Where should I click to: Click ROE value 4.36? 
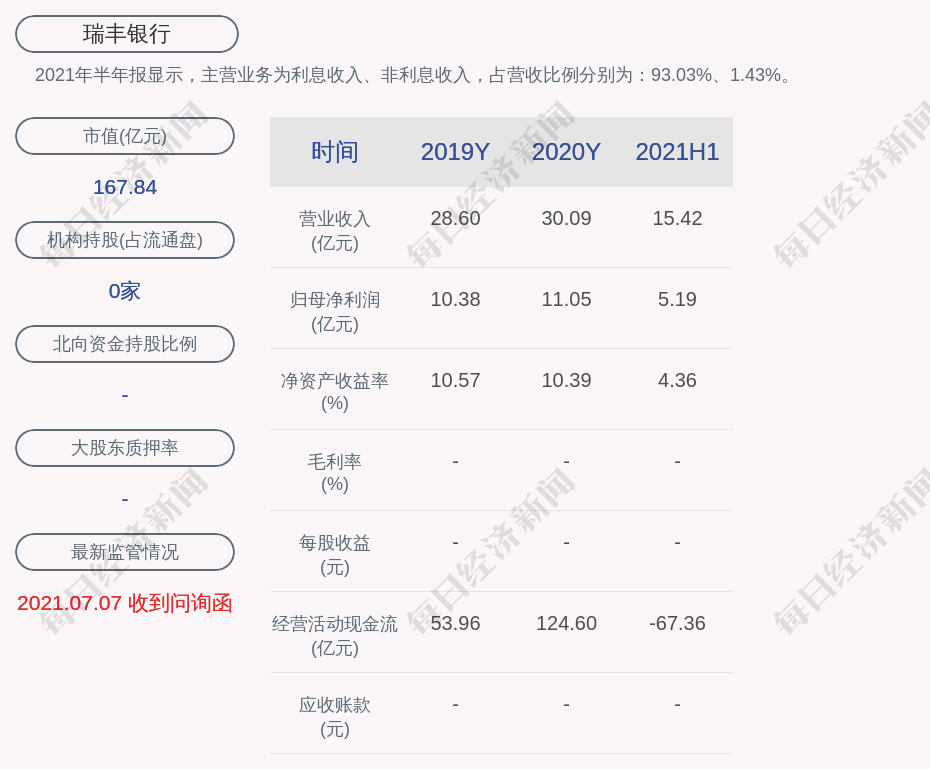pyautogui.click(x=677, y=380)
